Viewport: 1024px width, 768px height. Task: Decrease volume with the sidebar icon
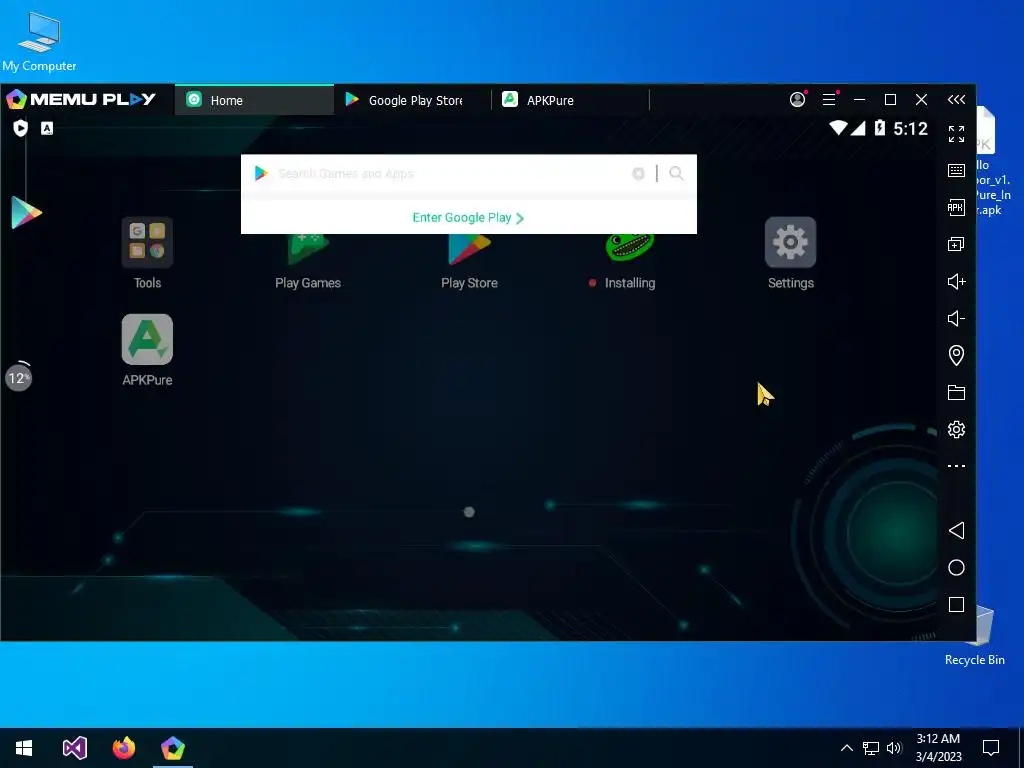click(x=956, y=318)
